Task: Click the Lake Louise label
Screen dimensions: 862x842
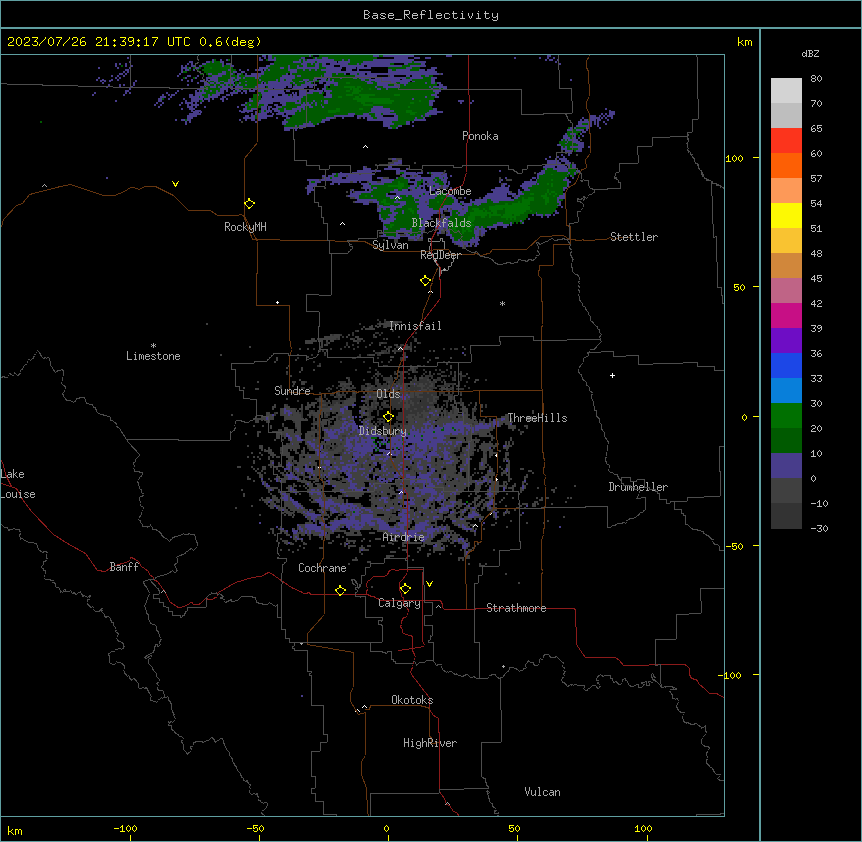Action: (x=17, y=484)
